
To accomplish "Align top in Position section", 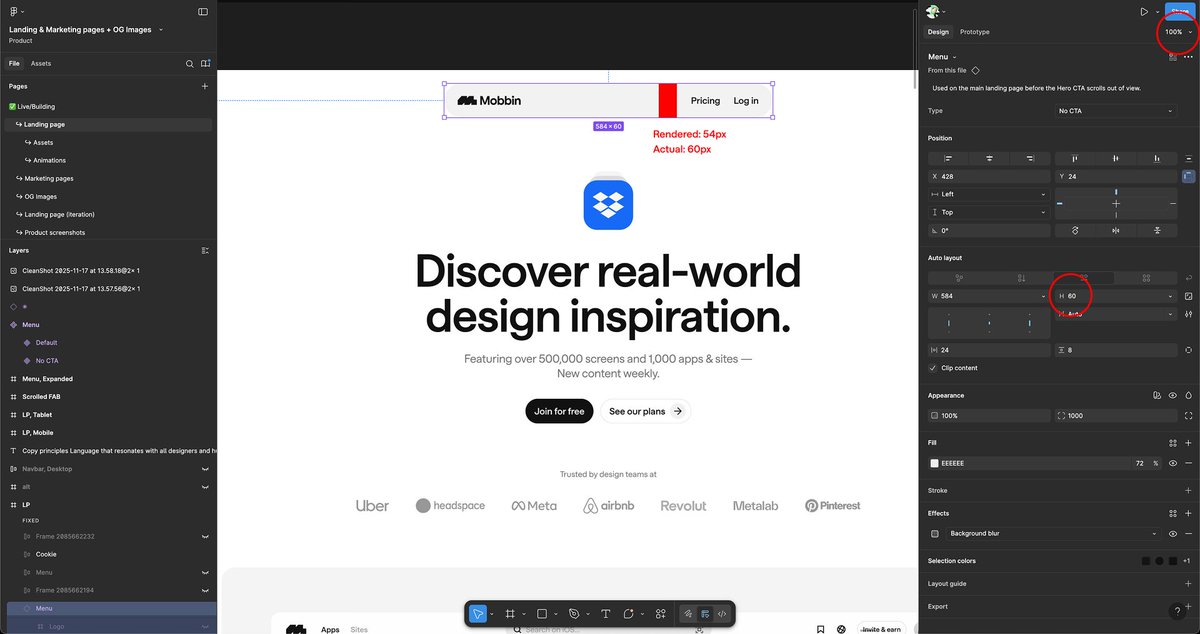I will pos(1075,159).
